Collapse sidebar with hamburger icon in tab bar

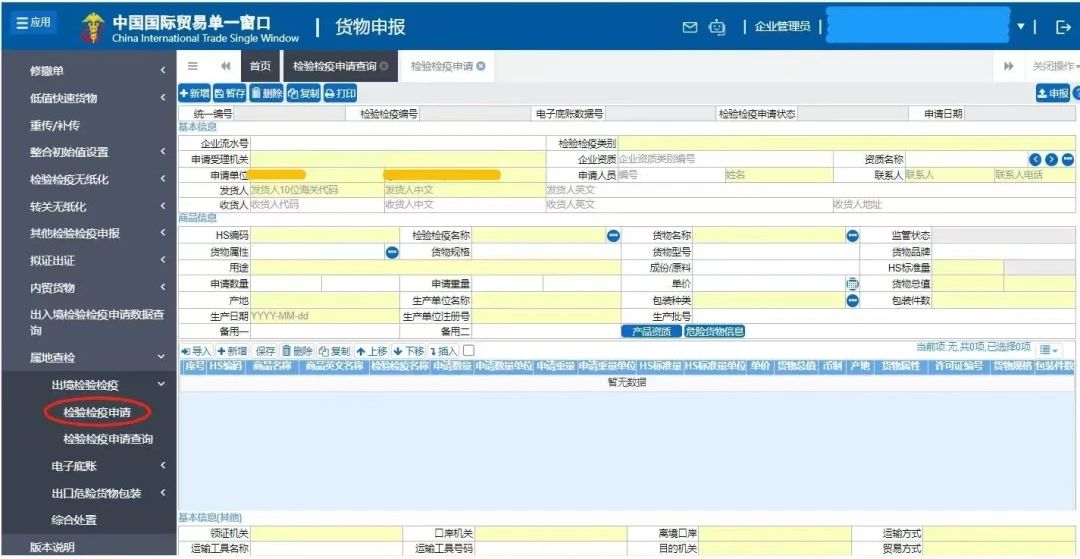coord(193,66)
